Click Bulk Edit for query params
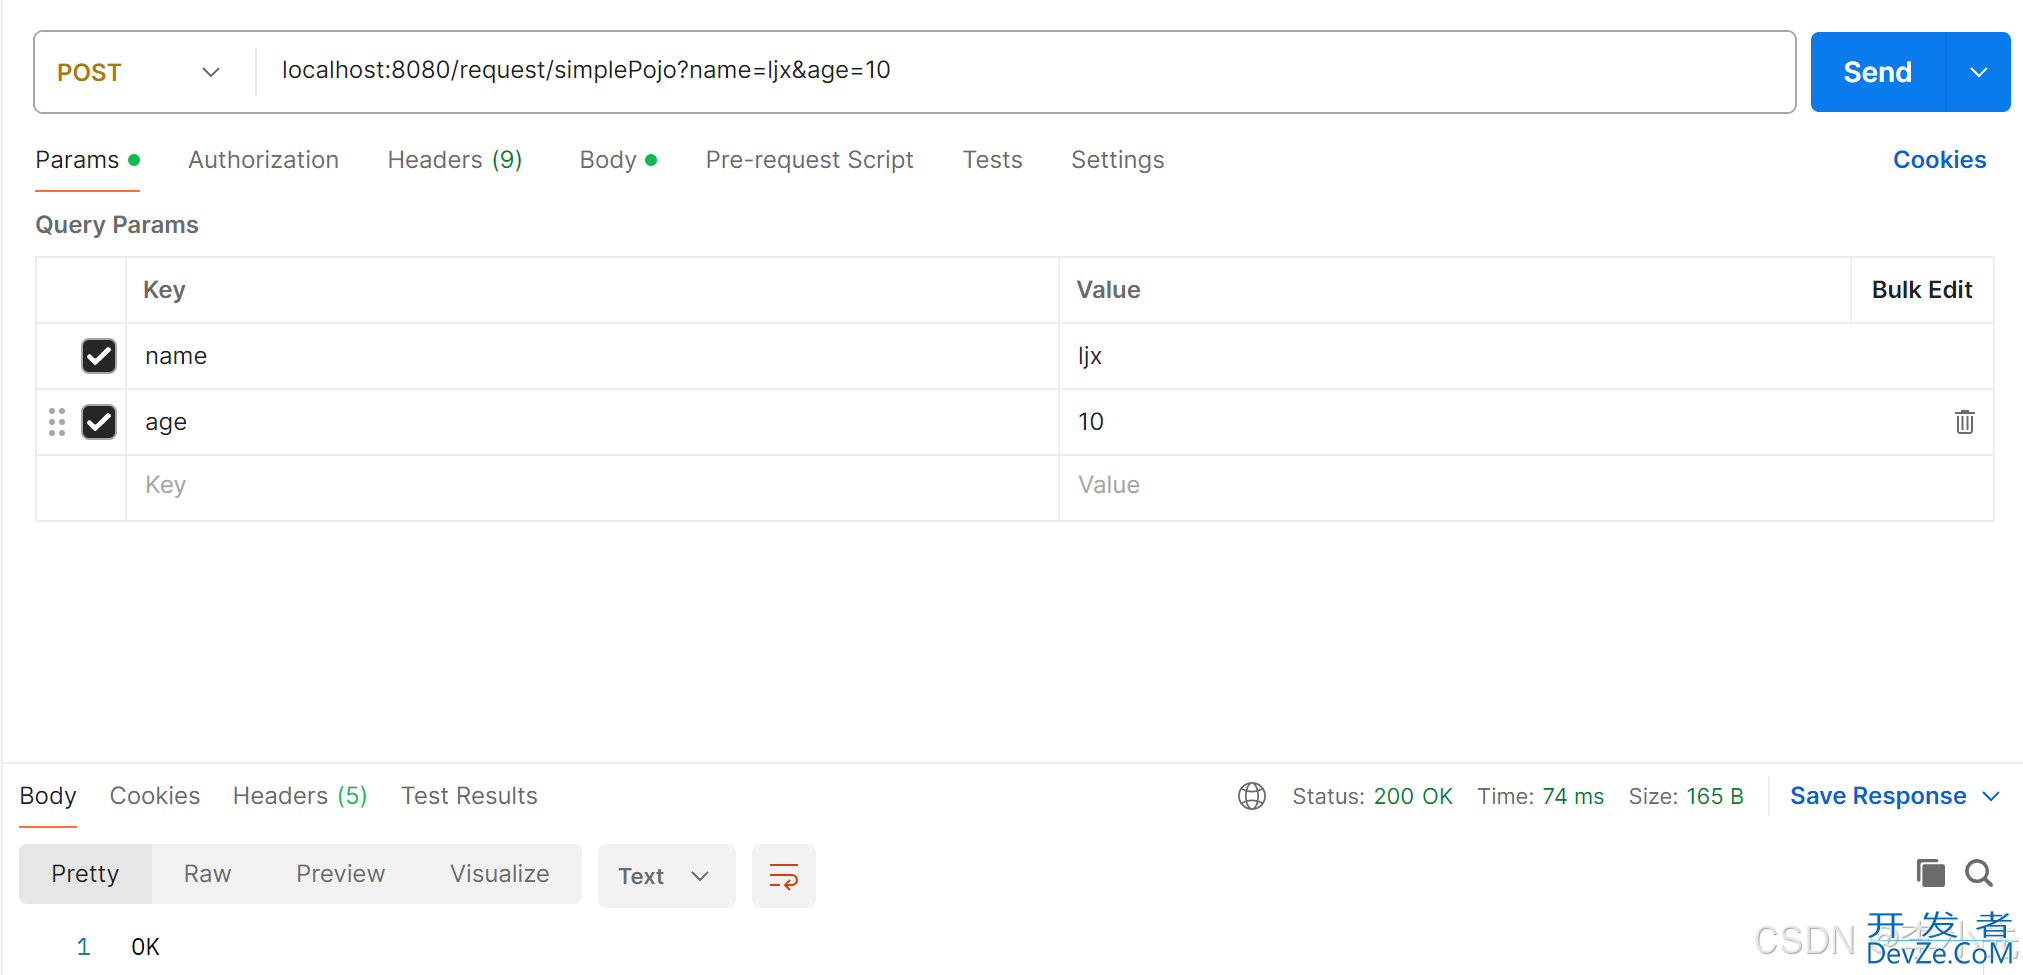 click(1921, 290)
